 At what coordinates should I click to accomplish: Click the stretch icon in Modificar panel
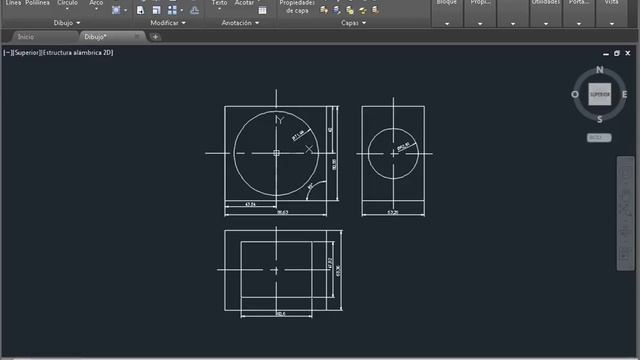(x=140, y=10)
